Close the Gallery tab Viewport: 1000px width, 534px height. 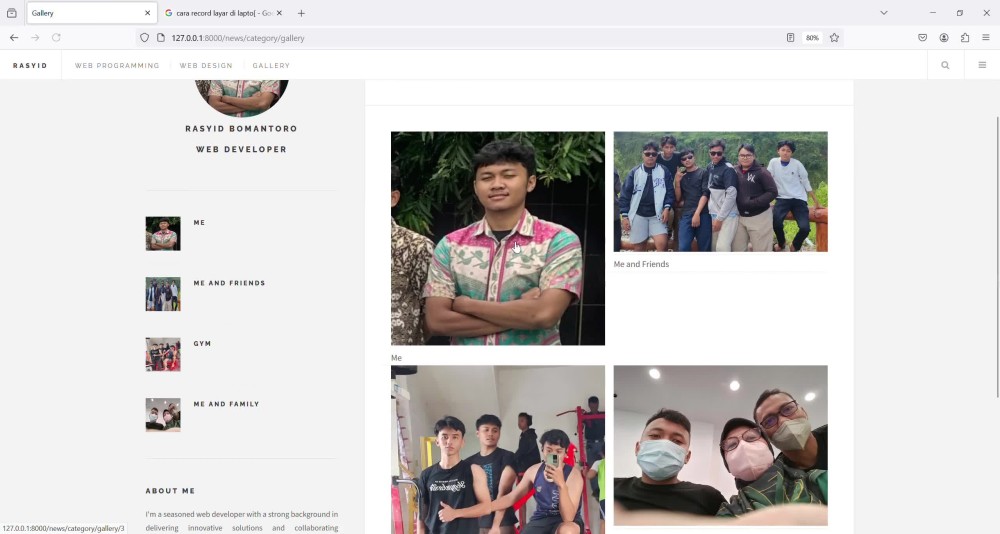tap(147, 13)
